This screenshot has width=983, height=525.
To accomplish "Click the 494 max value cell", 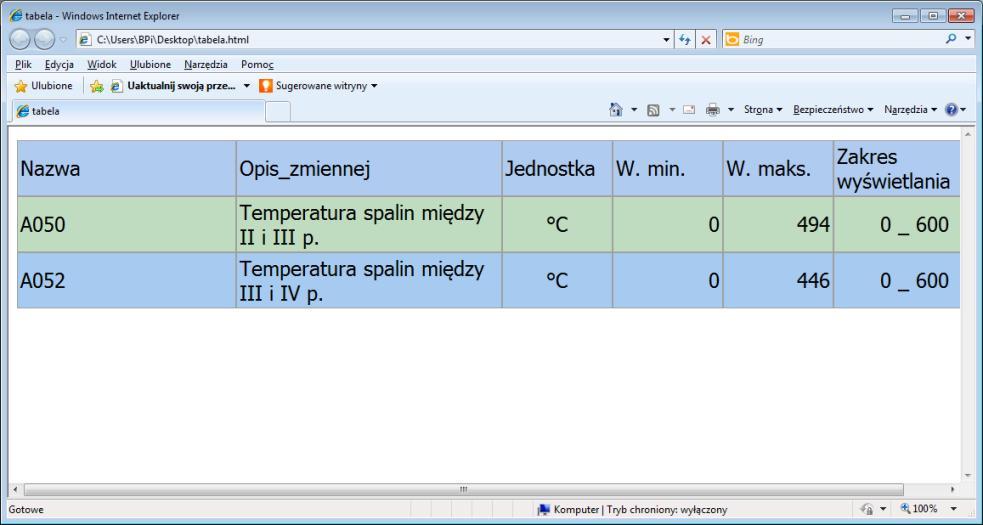I will click(778, 224).
